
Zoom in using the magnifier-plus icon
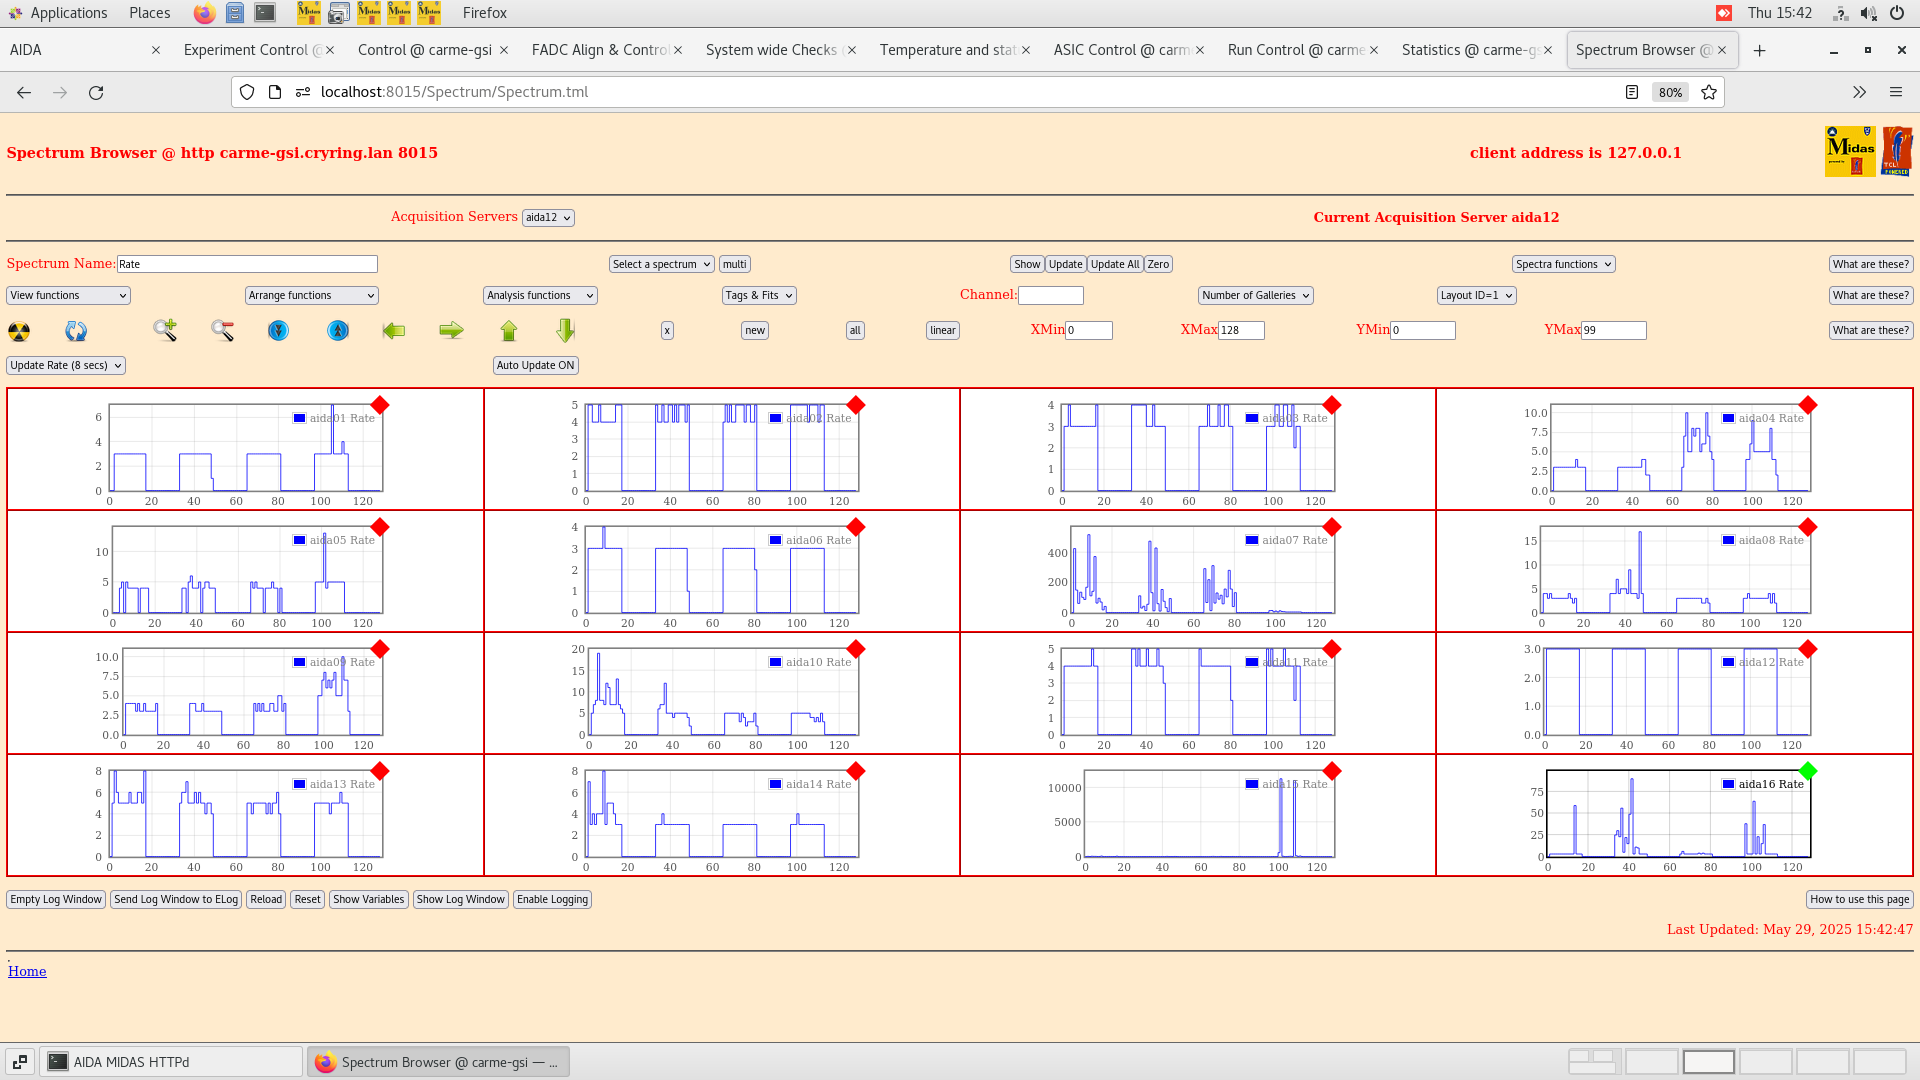click(x=164, y=330)
